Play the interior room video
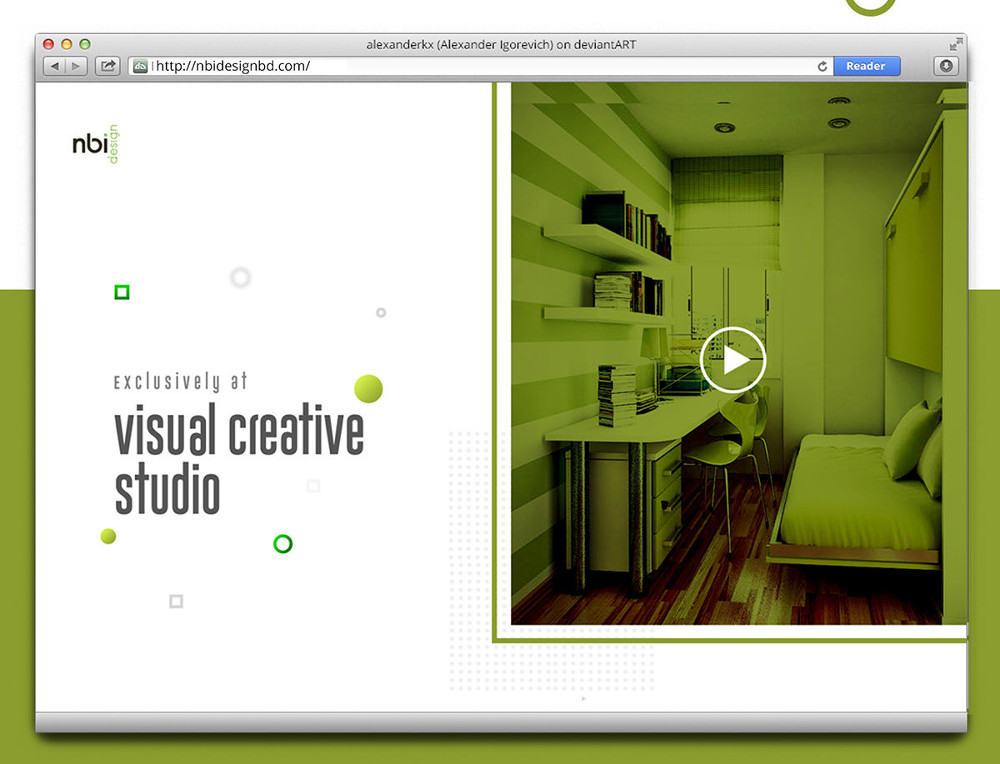This screenshot has width=1000, height=764. (733, 360)
